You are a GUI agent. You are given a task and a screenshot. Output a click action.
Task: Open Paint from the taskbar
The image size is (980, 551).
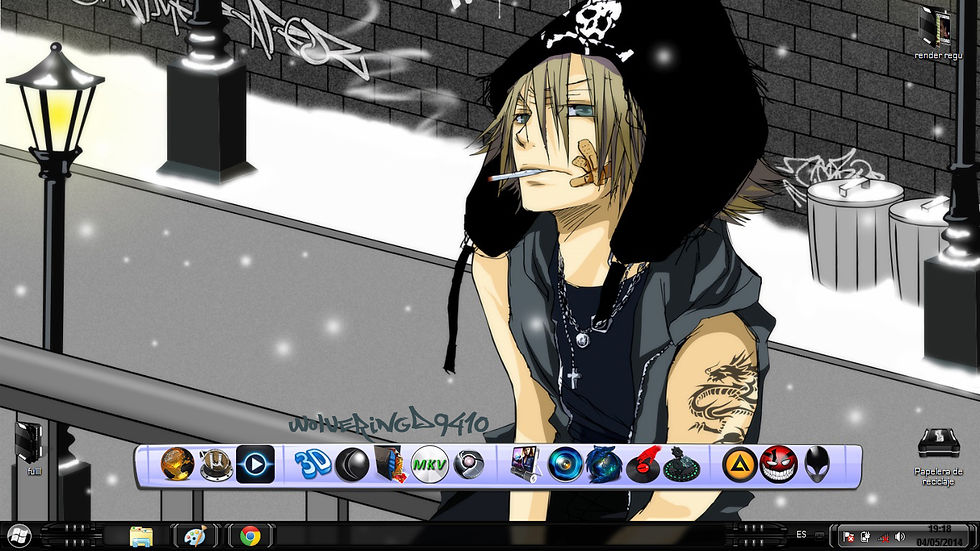pos(195,537)
